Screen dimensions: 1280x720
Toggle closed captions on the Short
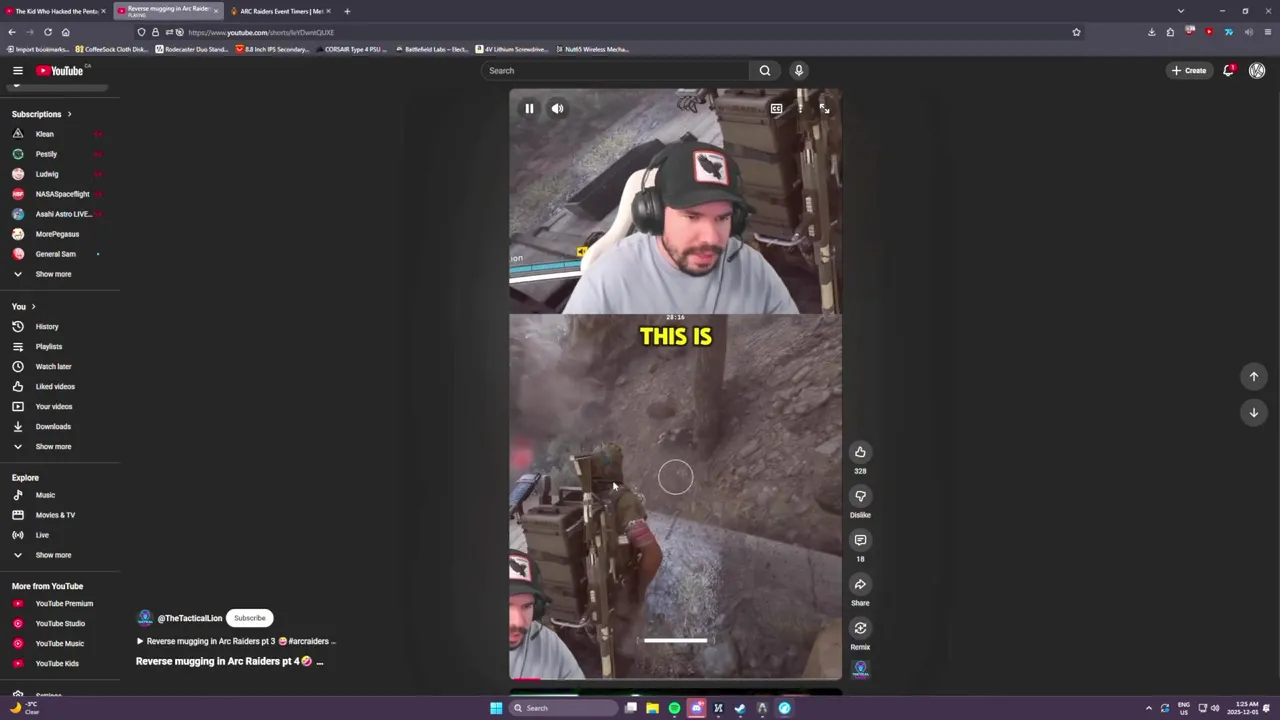pos(776,108)
